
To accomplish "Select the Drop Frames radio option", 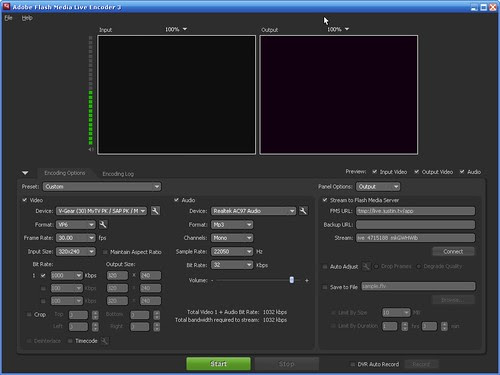I will point(377,266).
